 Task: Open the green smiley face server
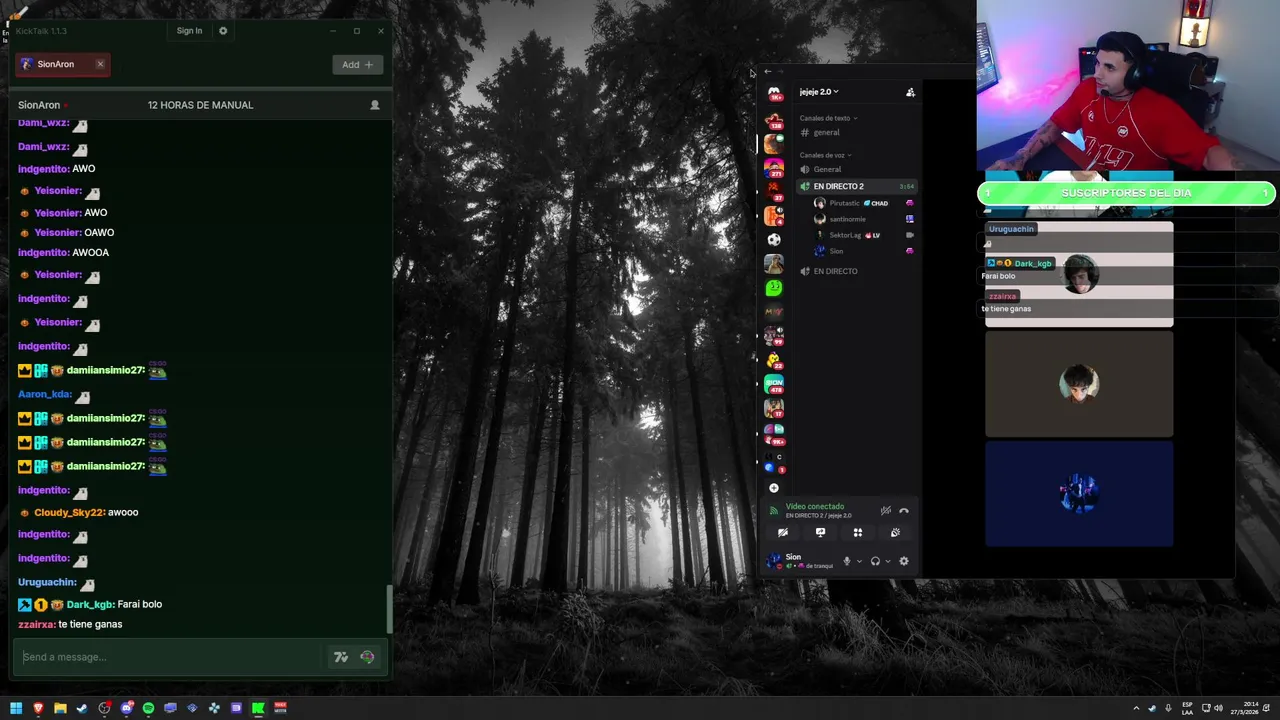coord(774,288)
